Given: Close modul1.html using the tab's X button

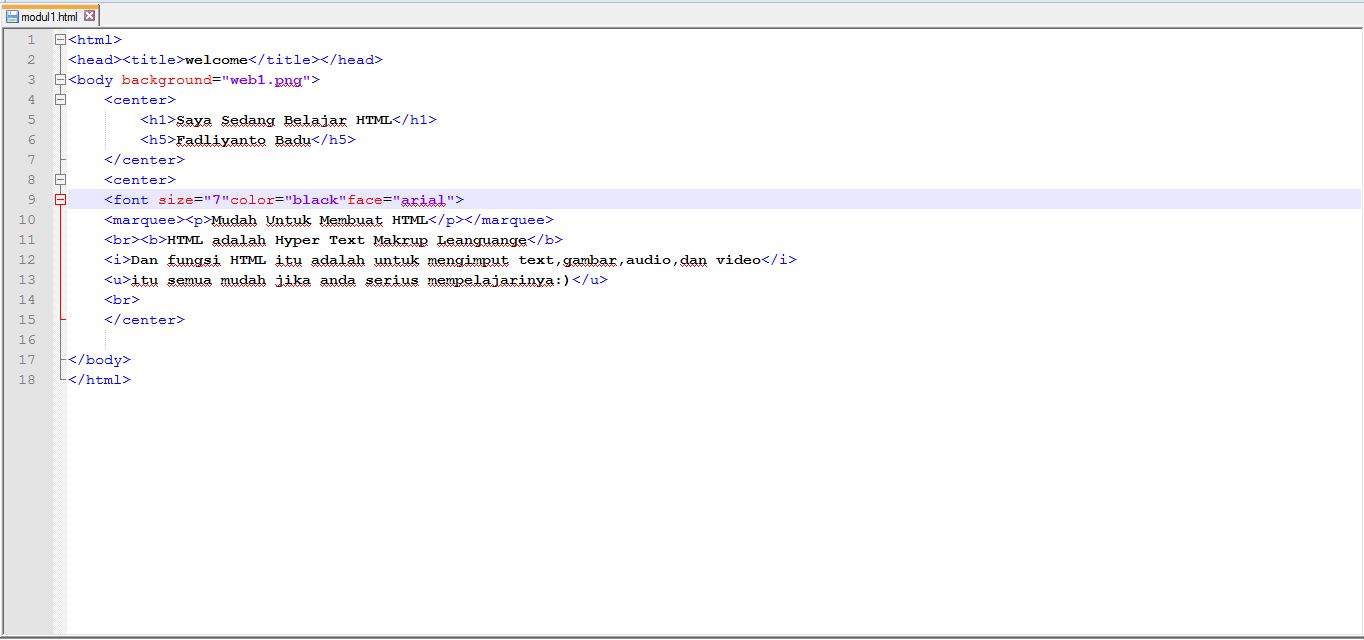Looking at the screenshot, I should coord(88,16).
